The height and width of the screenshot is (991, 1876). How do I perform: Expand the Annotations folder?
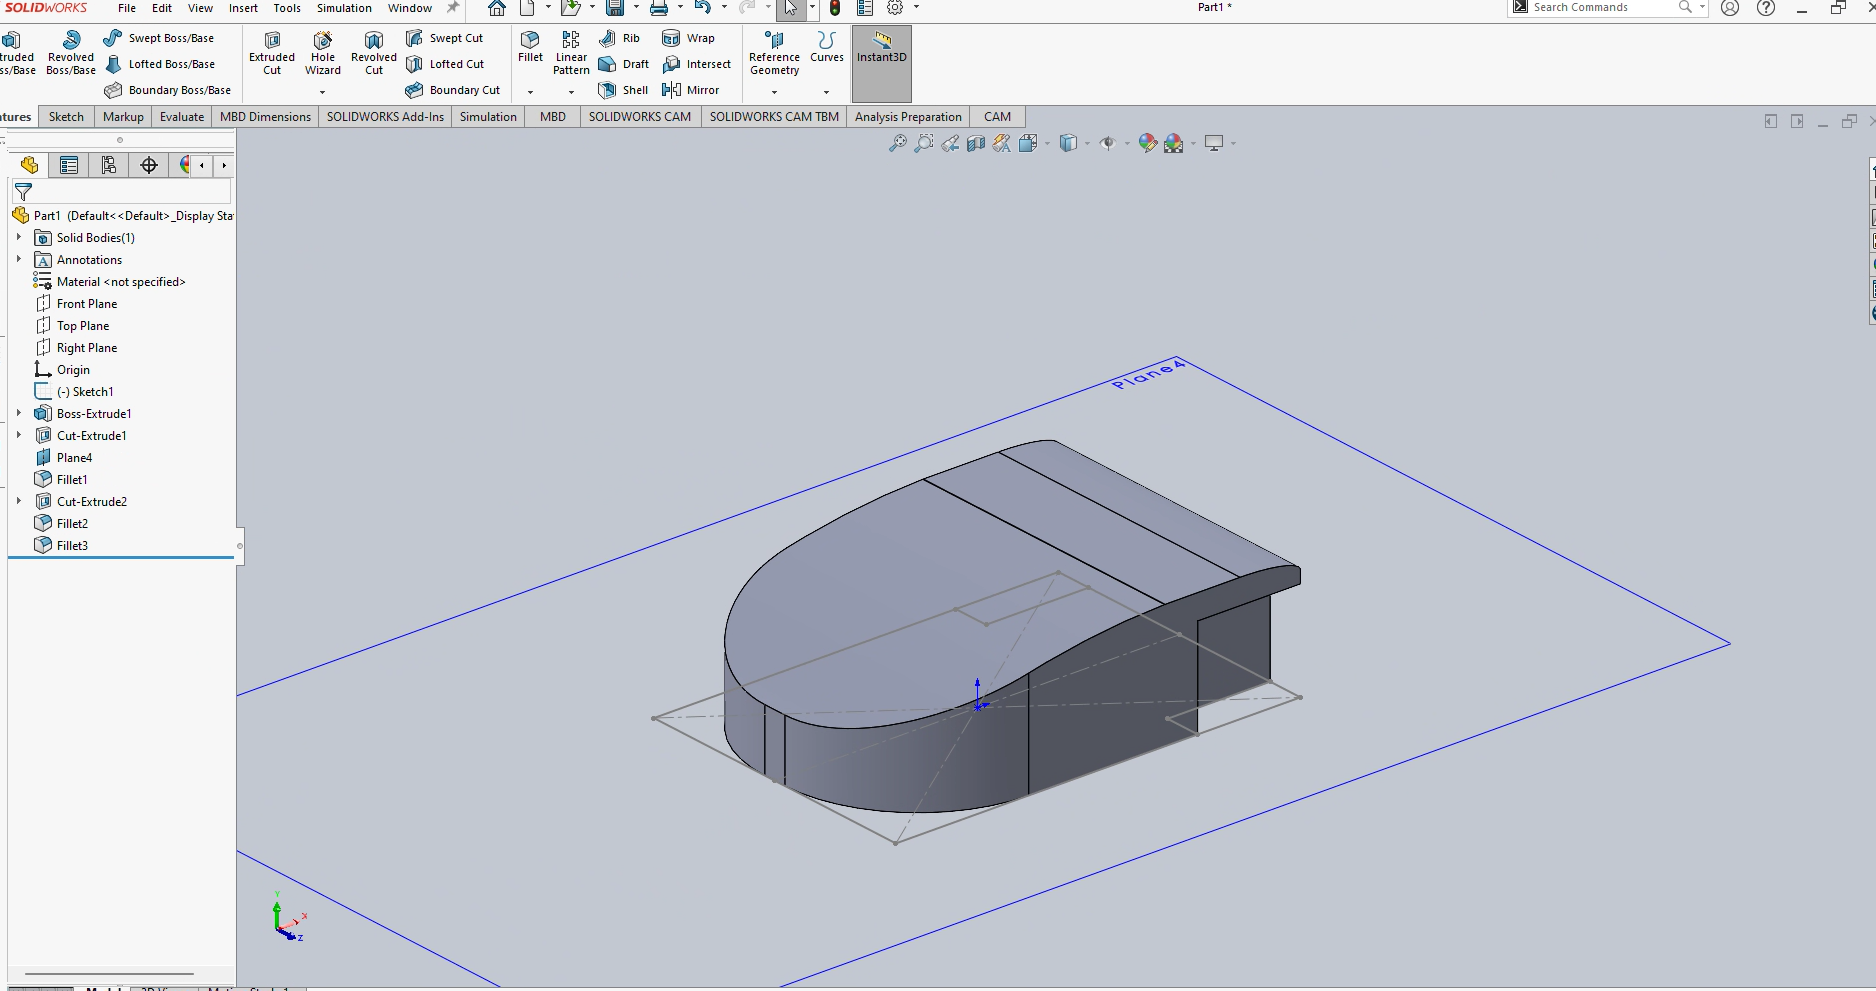(x=19, y=259)
